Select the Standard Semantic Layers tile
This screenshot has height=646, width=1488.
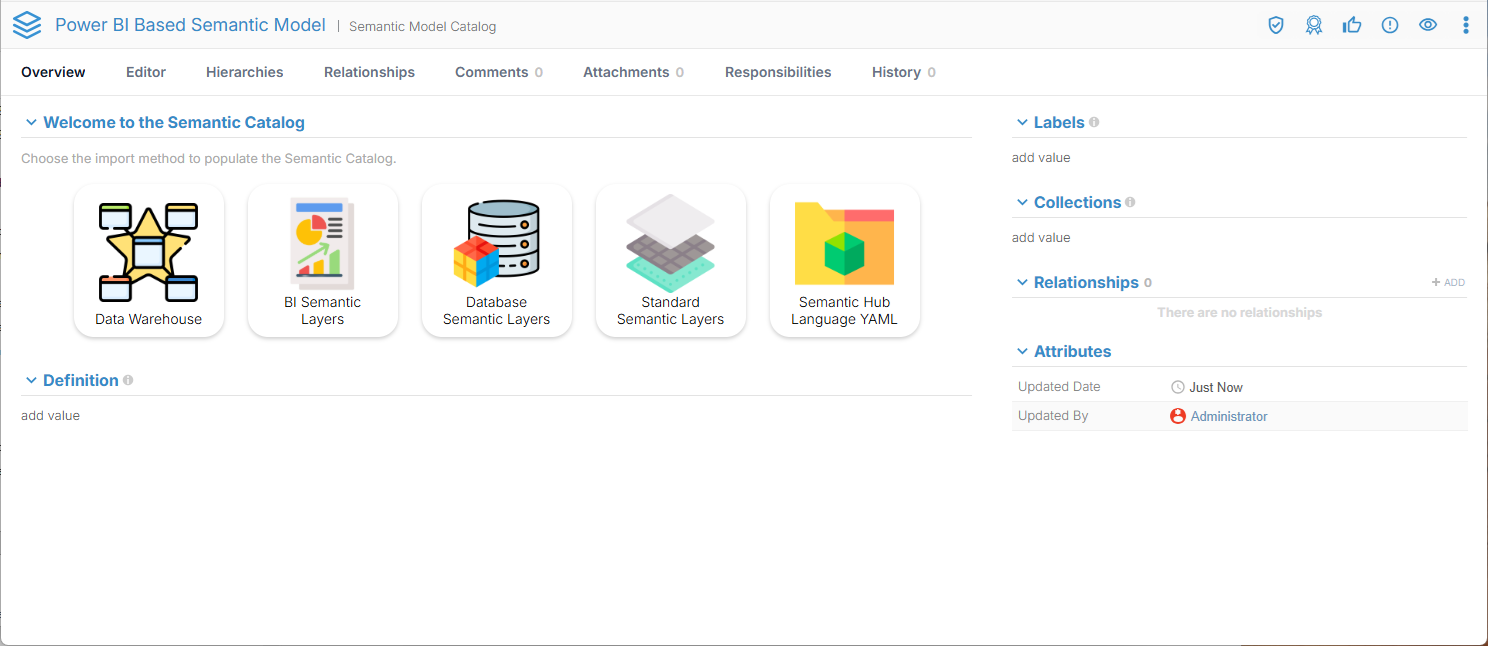[x=671, y=261]
